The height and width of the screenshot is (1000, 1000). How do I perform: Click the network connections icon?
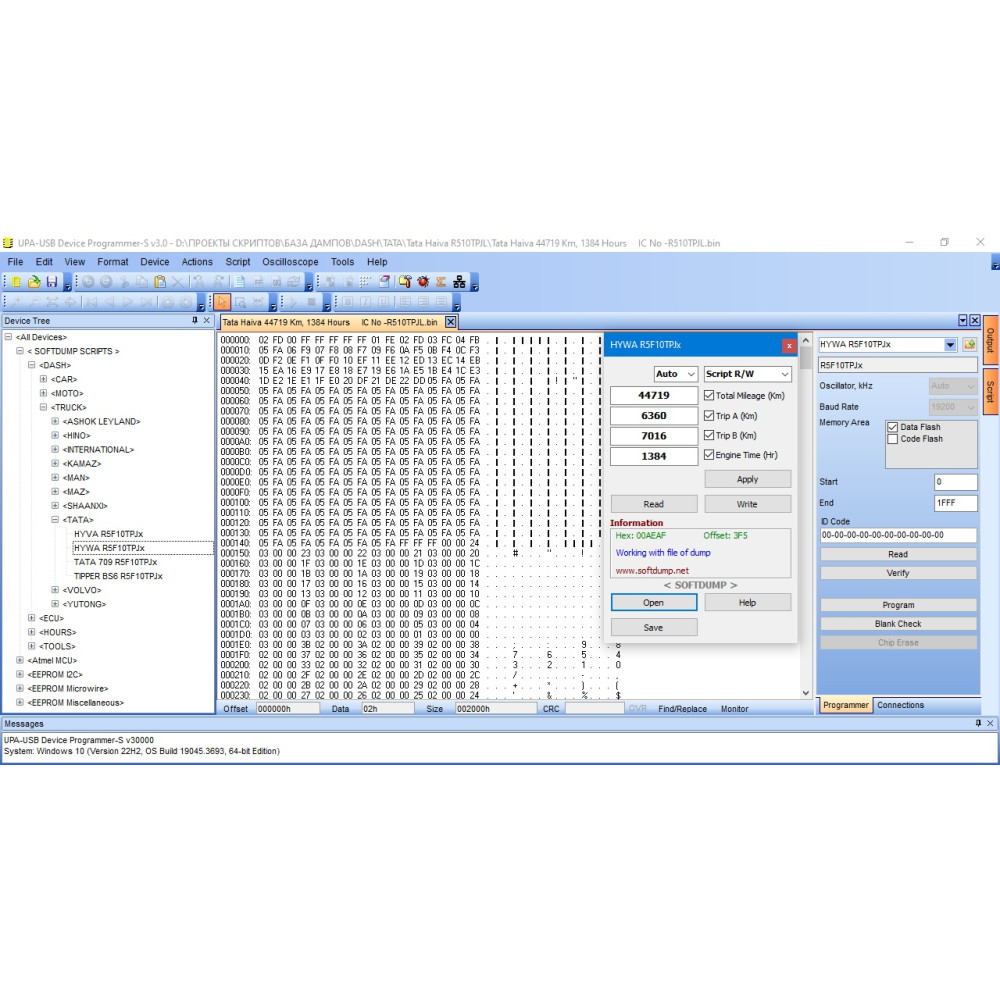(x=459, y=281)
